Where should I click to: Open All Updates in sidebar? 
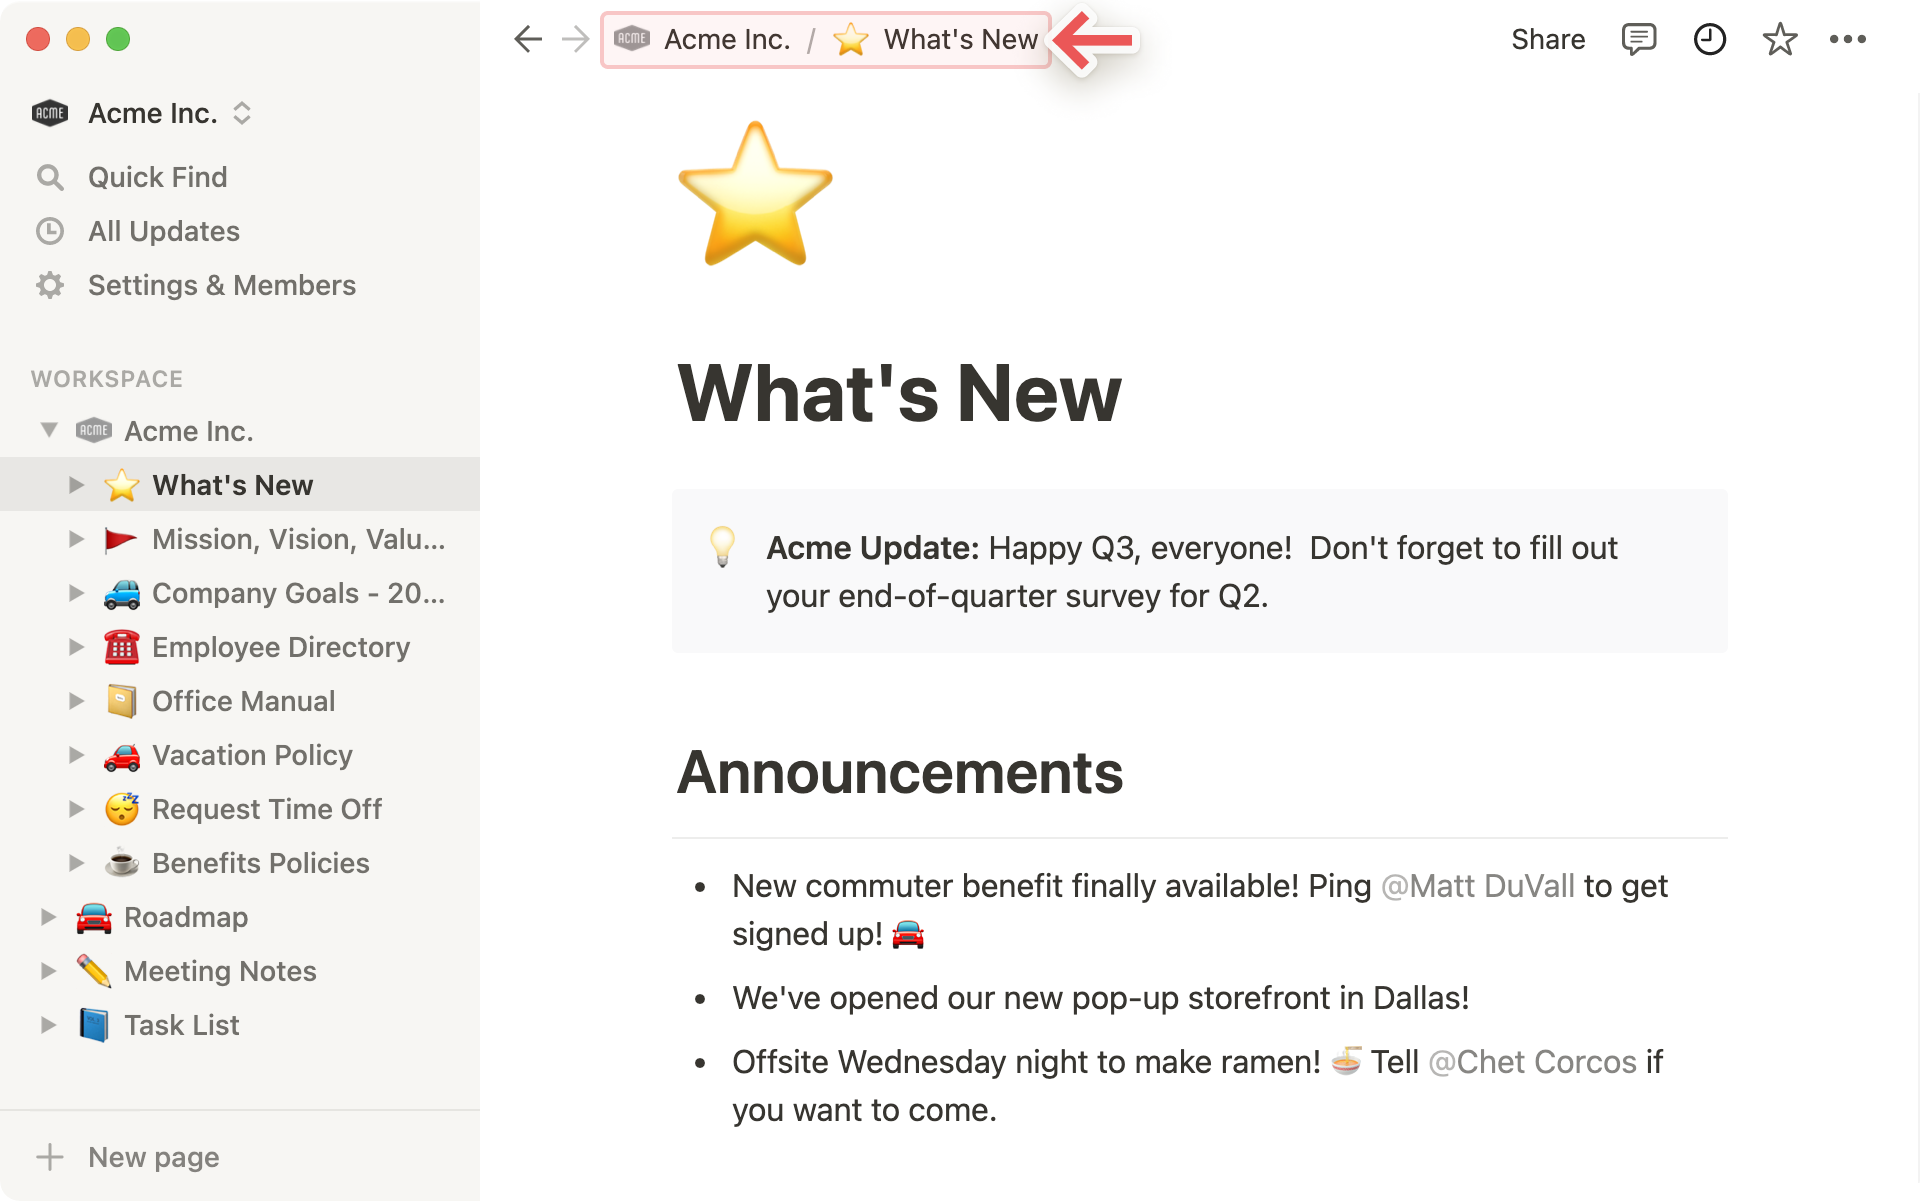(x=163, y=231)
